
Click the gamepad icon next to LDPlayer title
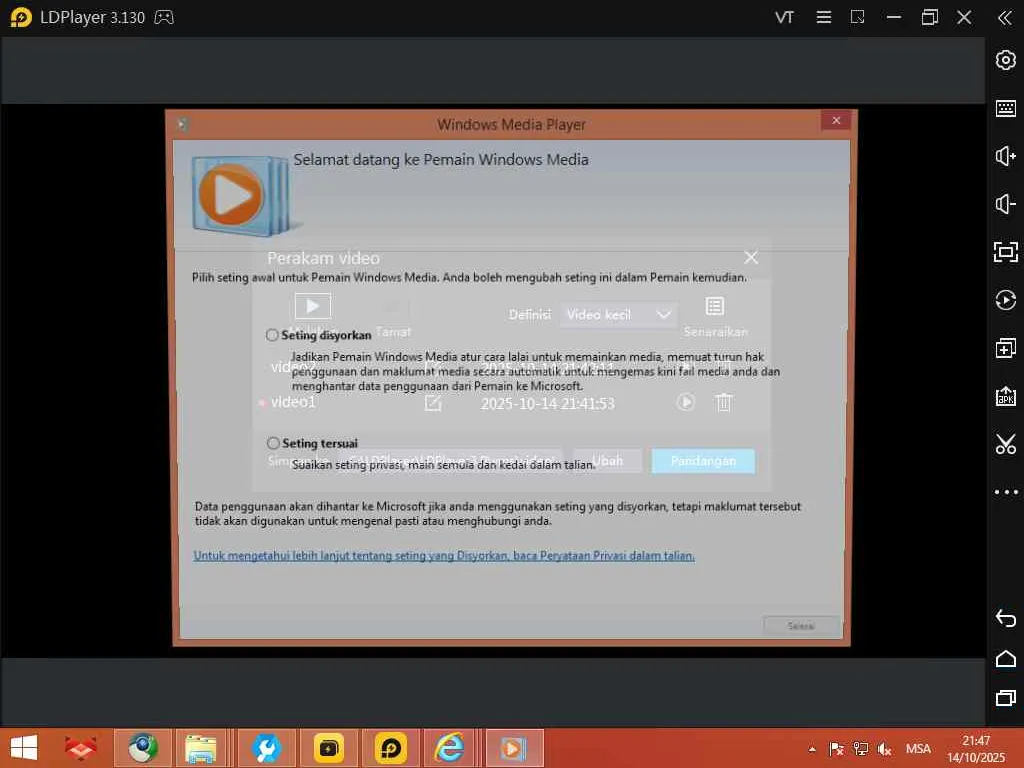[x=163, y=18]
